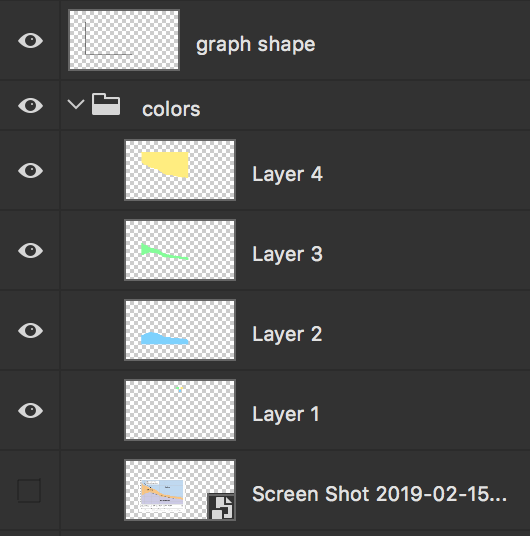
Task: Click the Screen Shot 2019-02-15 layer name
Action: pos(380,494)
